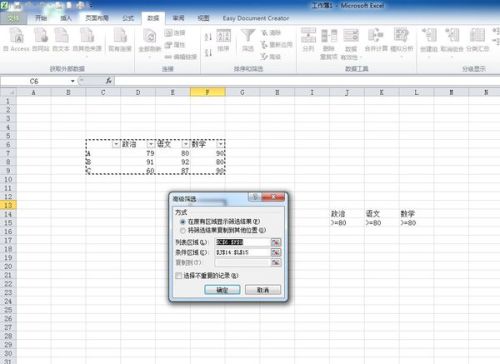Click the >=80 criteria cell under 数学
This screenshot has height=364, width=500.
[416, 223]
